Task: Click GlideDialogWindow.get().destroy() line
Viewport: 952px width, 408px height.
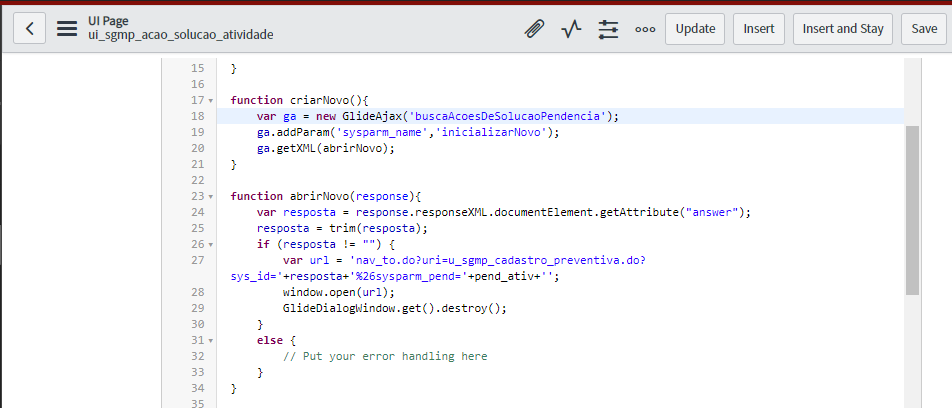Action: click(395, 308)
